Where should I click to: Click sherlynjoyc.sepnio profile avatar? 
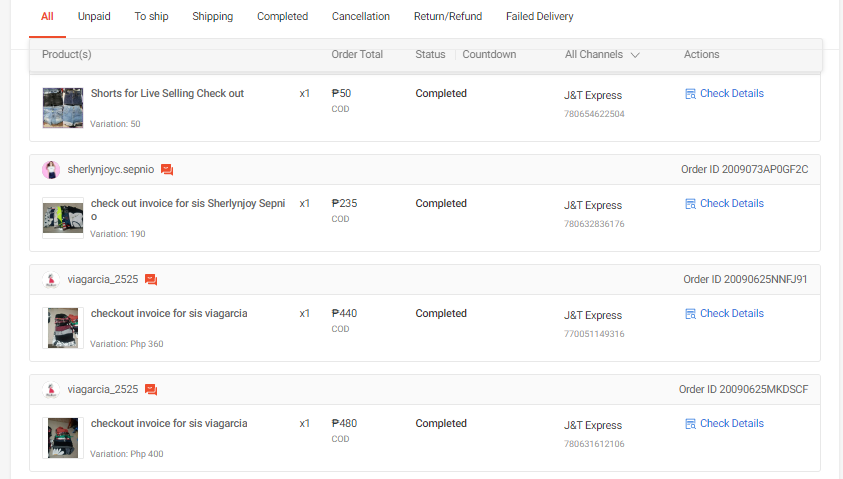click(x=51, y=170)
